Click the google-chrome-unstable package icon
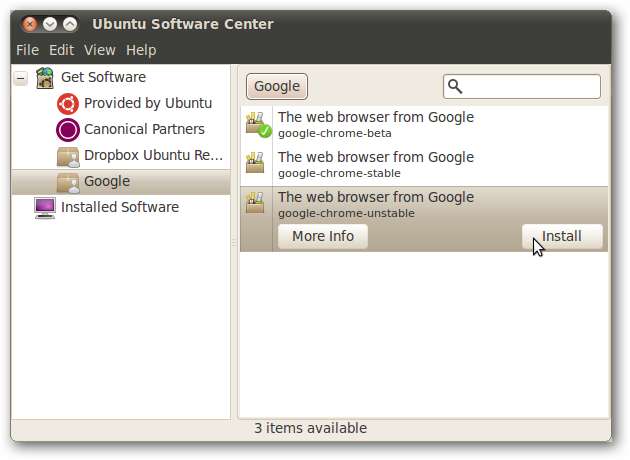Screen dimensions: 630x460 pyautogui.click(x=256, y=204)
